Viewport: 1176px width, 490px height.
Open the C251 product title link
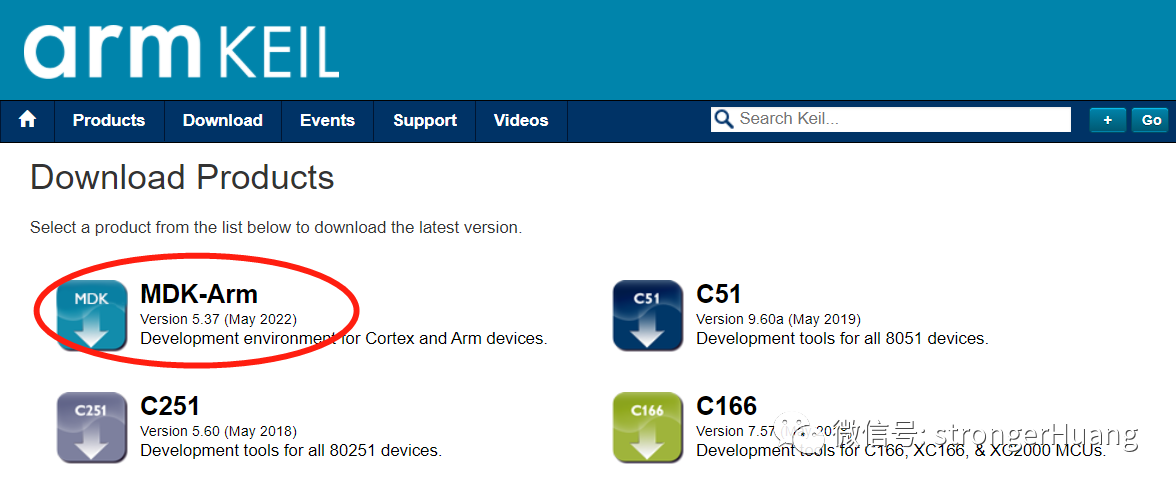click(170, 406)
